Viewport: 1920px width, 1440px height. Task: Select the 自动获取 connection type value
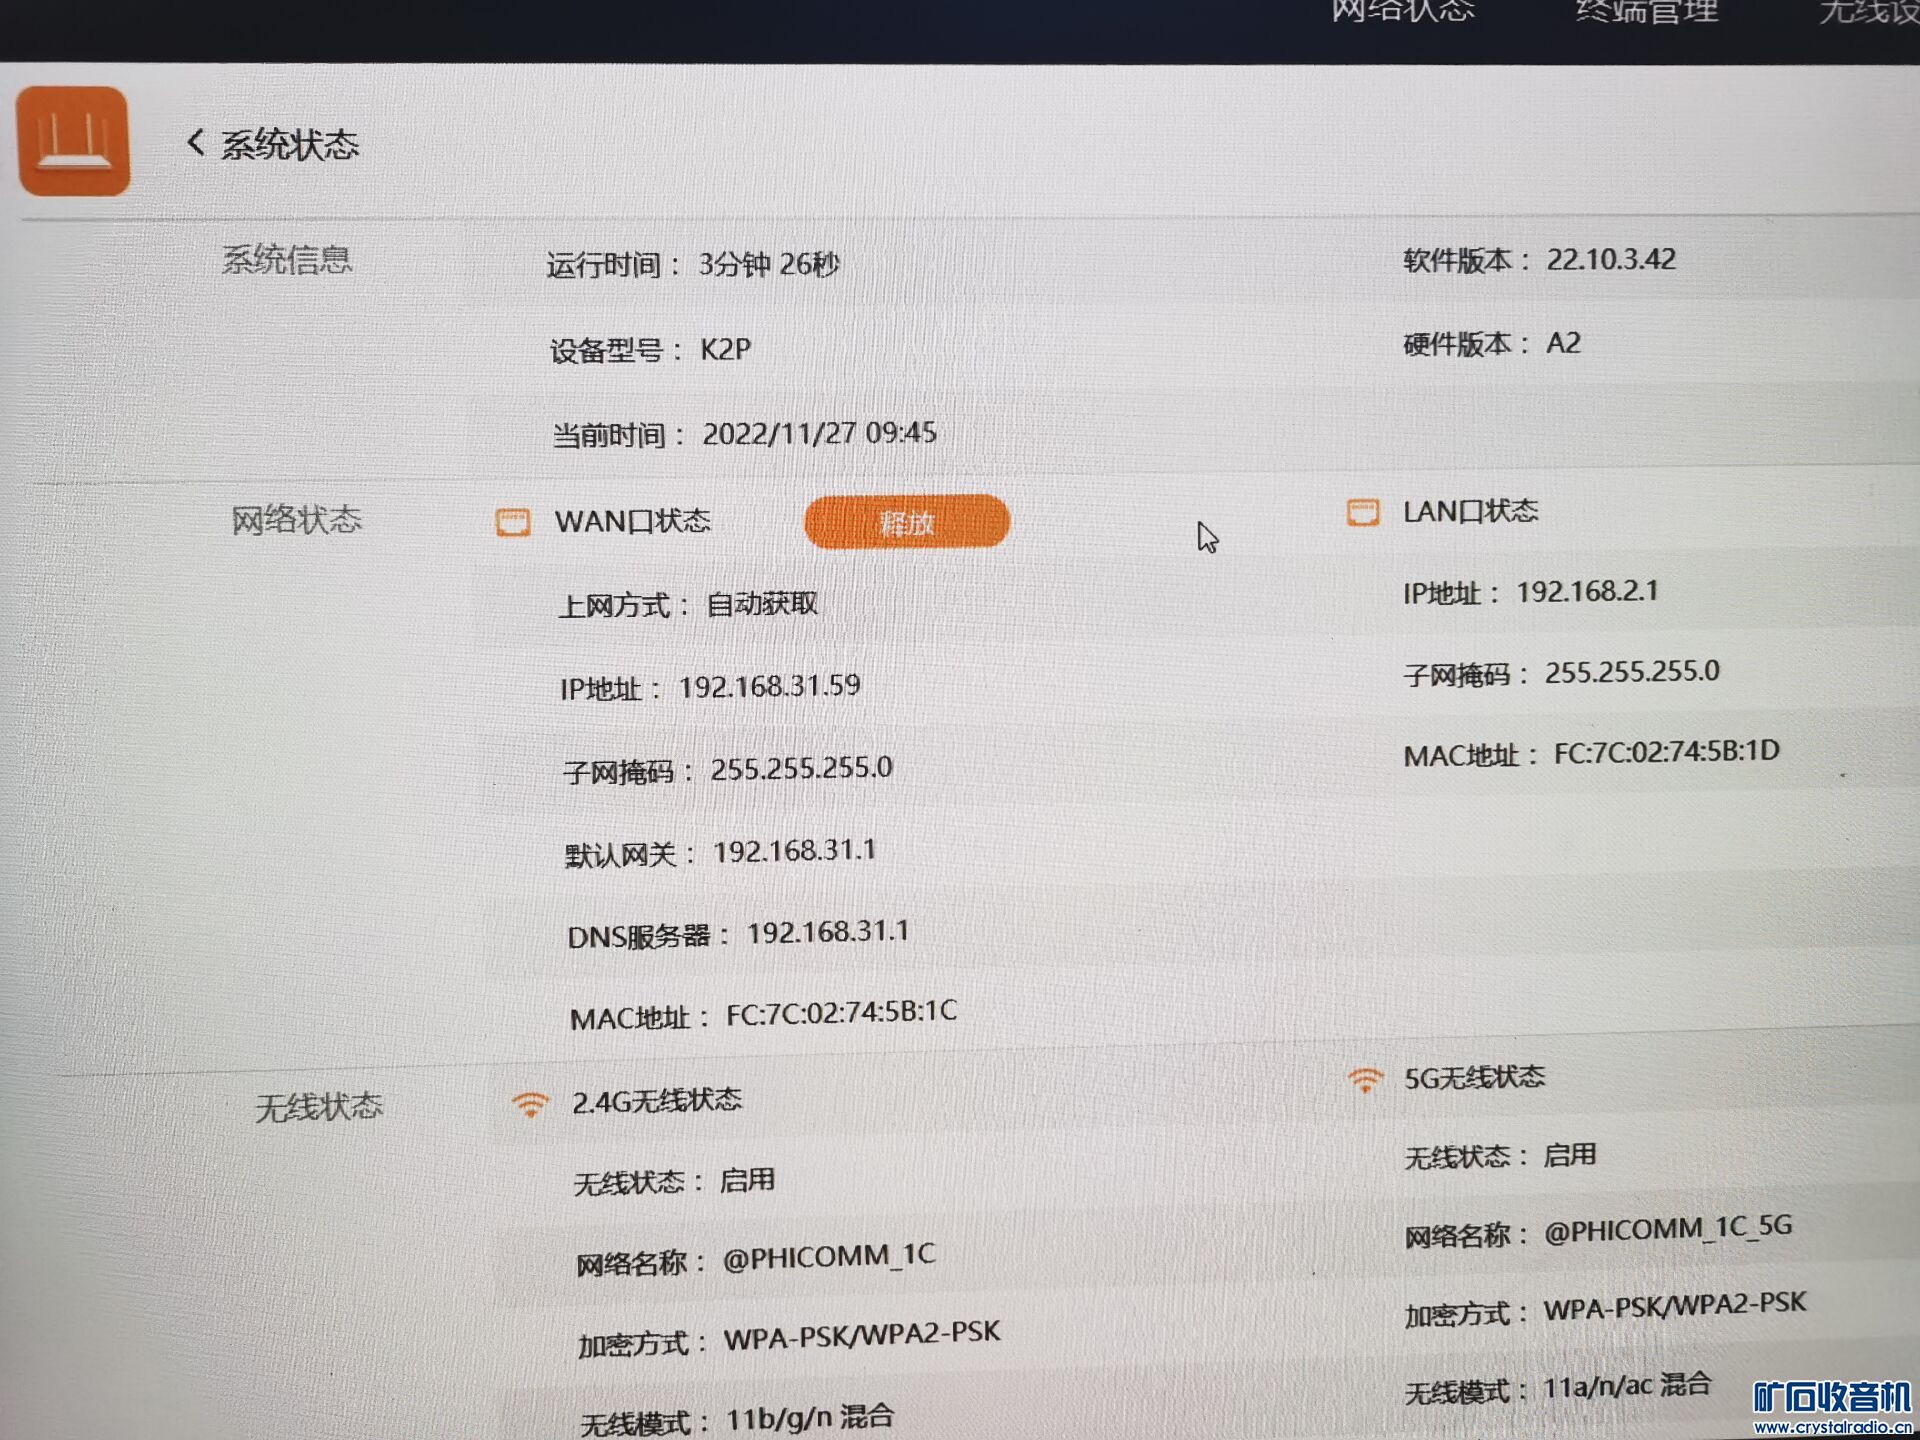tap(762, 604)
